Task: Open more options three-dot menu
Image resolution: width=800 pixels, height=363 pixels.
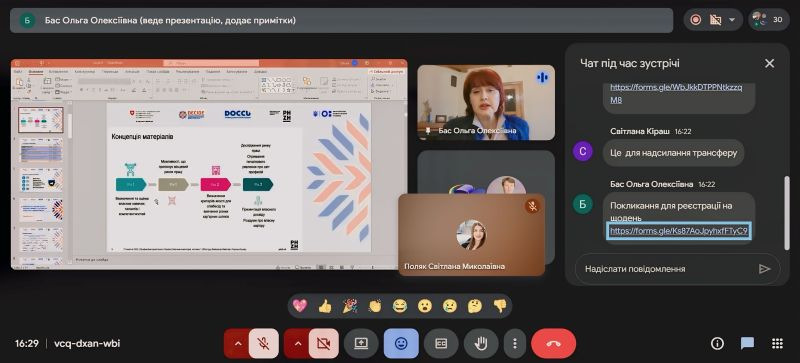Action: click(515, 344)
